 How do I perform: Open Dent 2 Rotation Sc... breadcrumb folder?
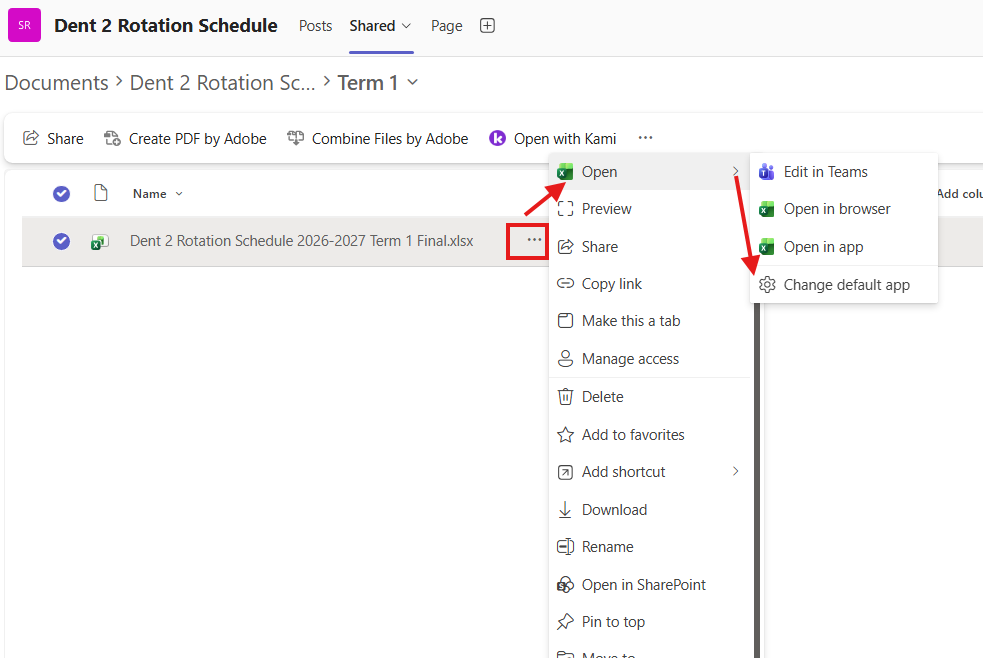[223, 83]
